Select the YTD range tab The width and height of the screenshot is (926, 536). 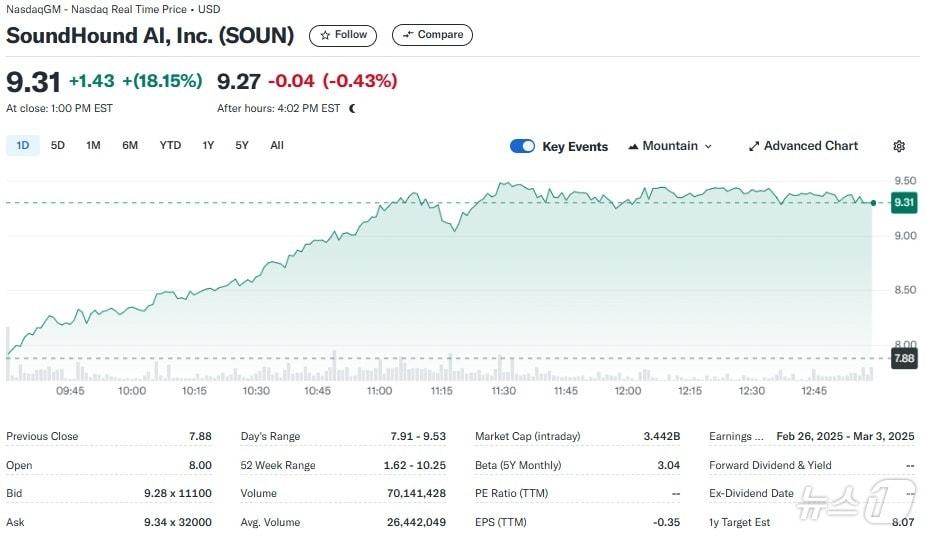(x=170, y=145)
